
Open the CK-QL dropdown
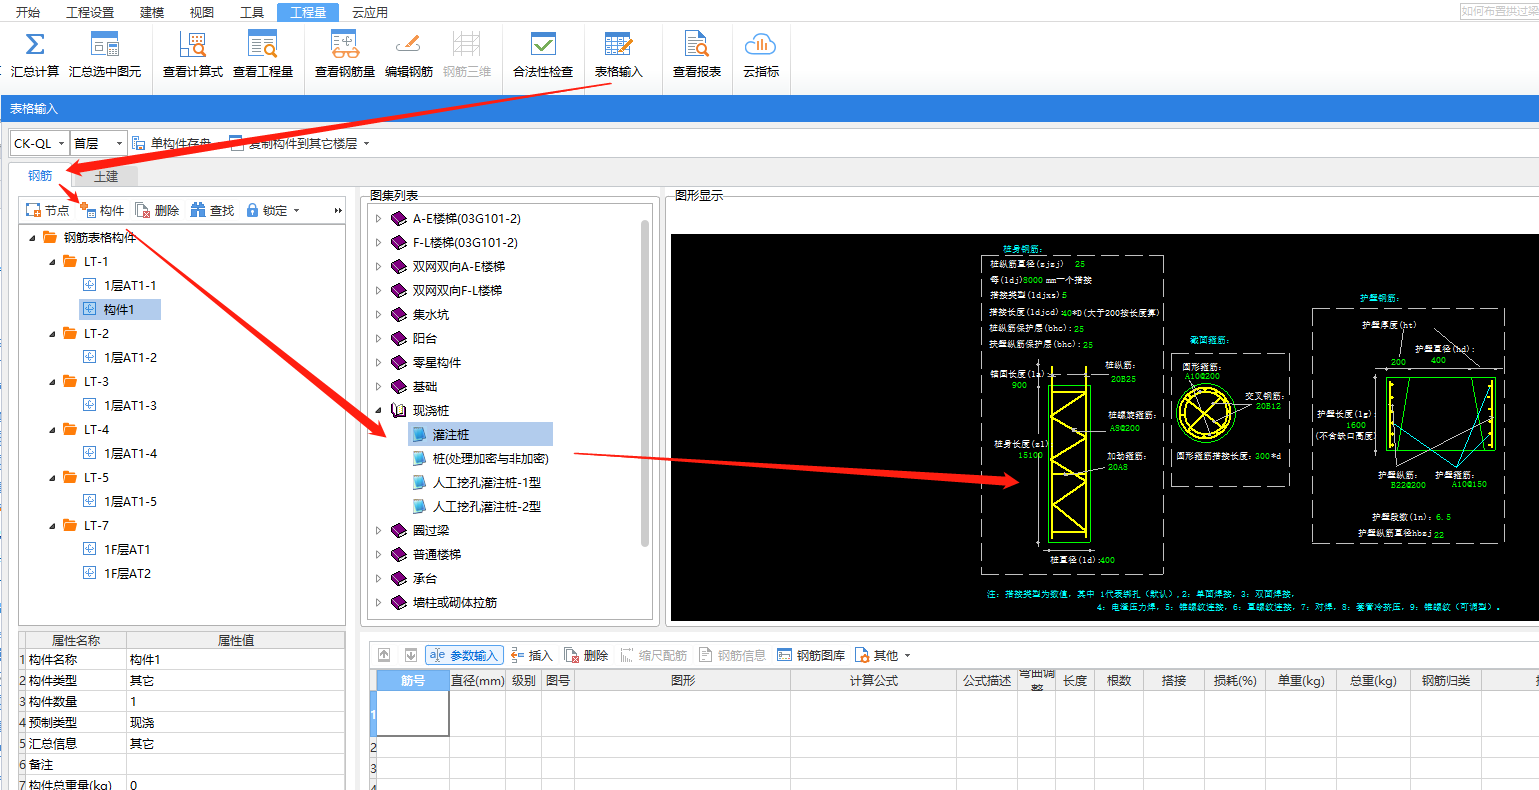tap(62, 144)
